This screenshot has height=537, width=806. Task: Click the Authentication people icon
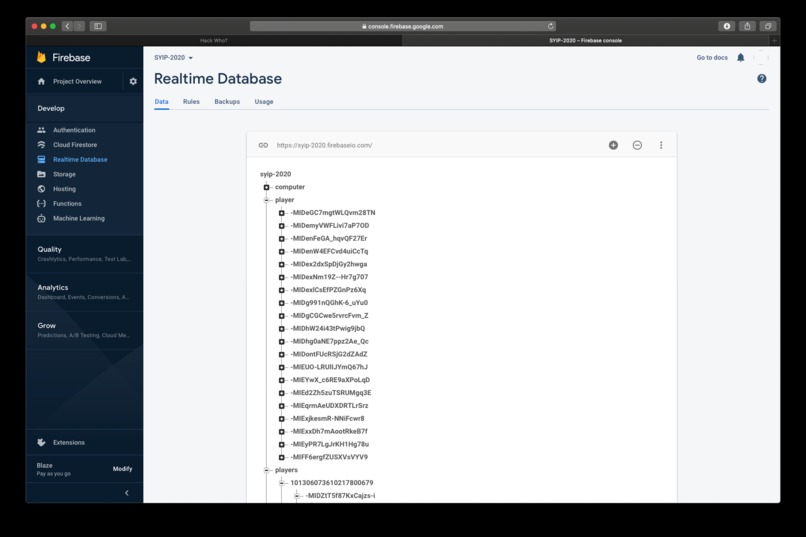(x=42, y=130)
